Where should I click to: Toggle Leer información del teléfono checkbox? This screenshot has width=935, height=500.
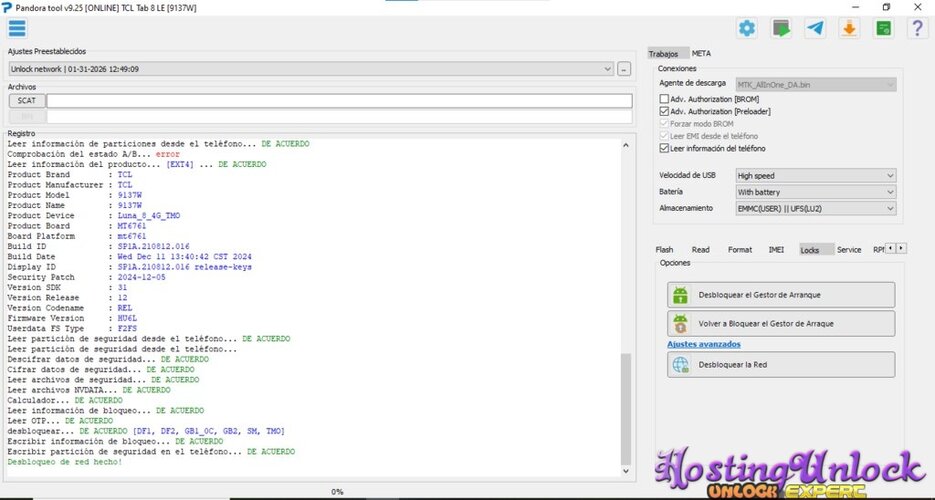click(664, 148)
